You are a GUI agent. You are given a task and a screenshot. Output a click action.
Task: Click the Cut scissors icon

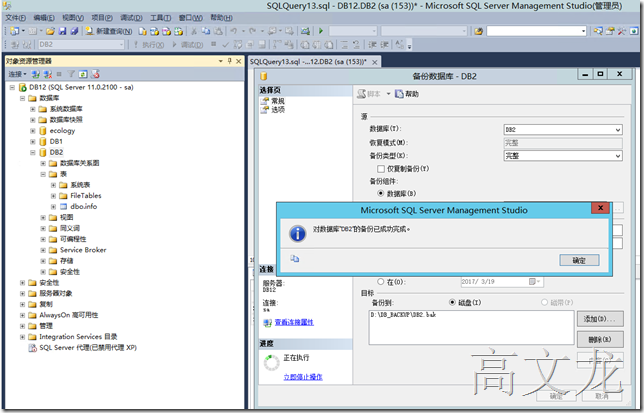coord(194,31)
